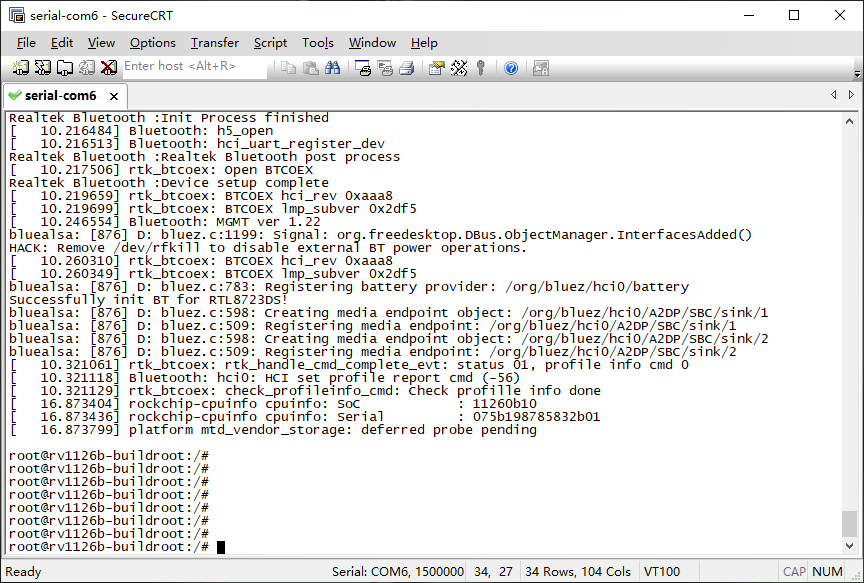The image size is (864, 583).
Task: Click the 'HACK: Remove /dev/rfkill' line
Action: click(x=268, y=248)
